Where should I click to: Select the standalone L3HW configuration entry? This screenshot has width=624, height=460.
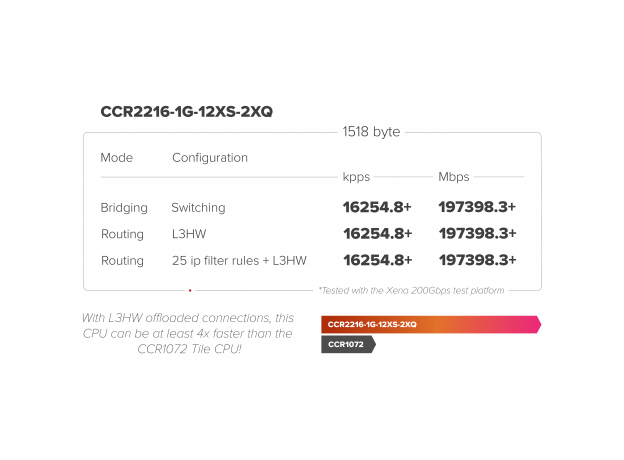(188, 234)
